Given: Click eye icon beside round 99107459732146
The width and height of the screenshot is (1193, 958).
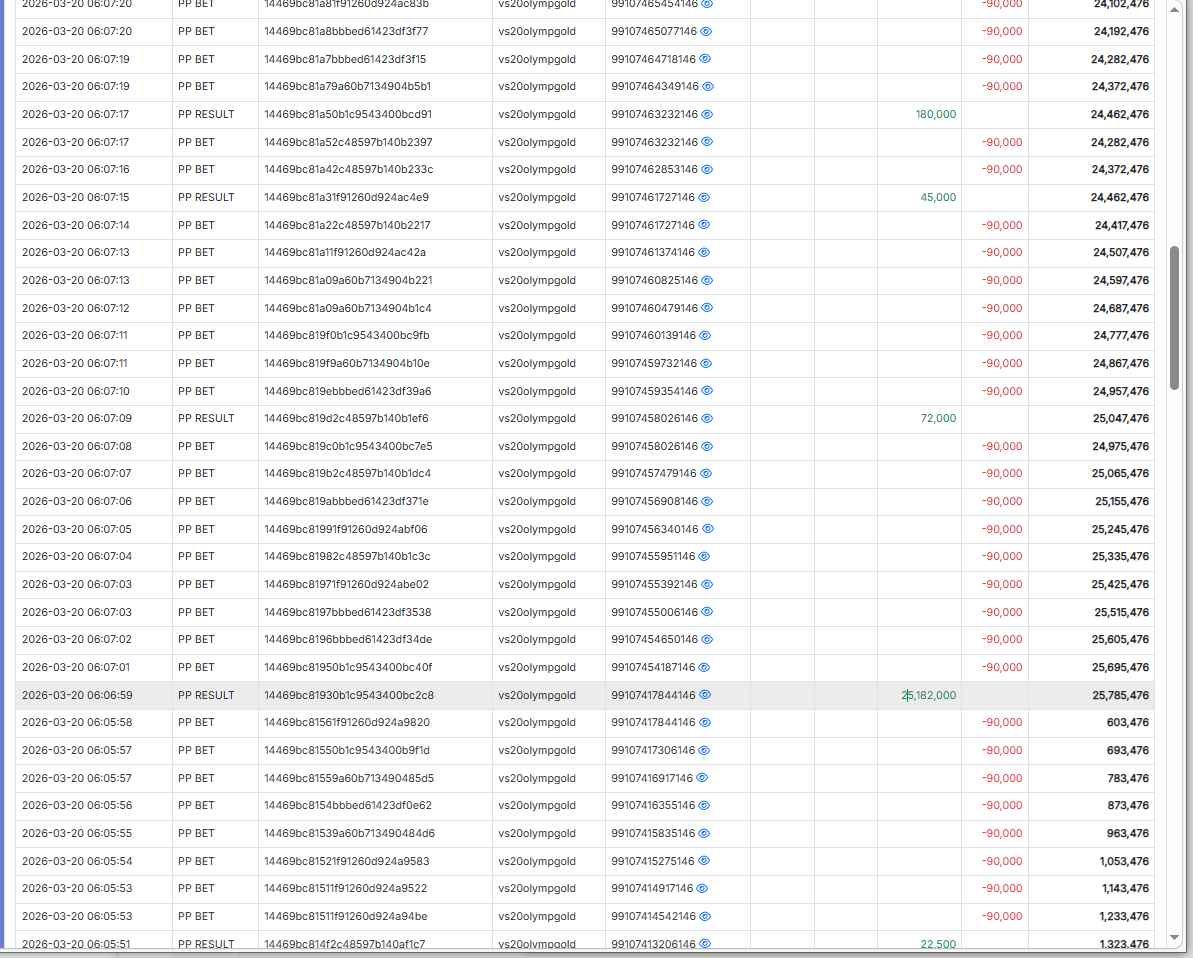Looking at the screenshot, I should click(706, 363).
